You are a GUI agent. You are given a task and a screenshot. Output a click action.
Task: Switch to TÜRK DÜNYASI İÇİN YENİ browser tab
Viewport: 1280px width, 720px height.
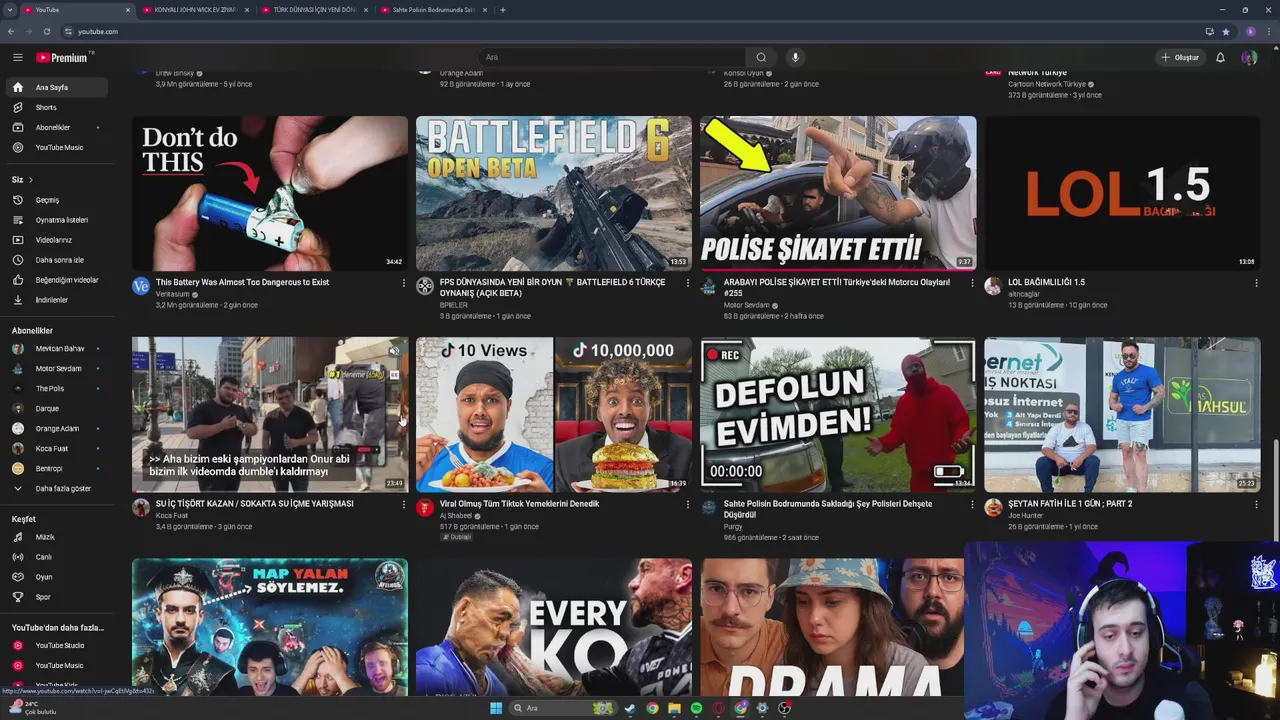click(314, 10)
